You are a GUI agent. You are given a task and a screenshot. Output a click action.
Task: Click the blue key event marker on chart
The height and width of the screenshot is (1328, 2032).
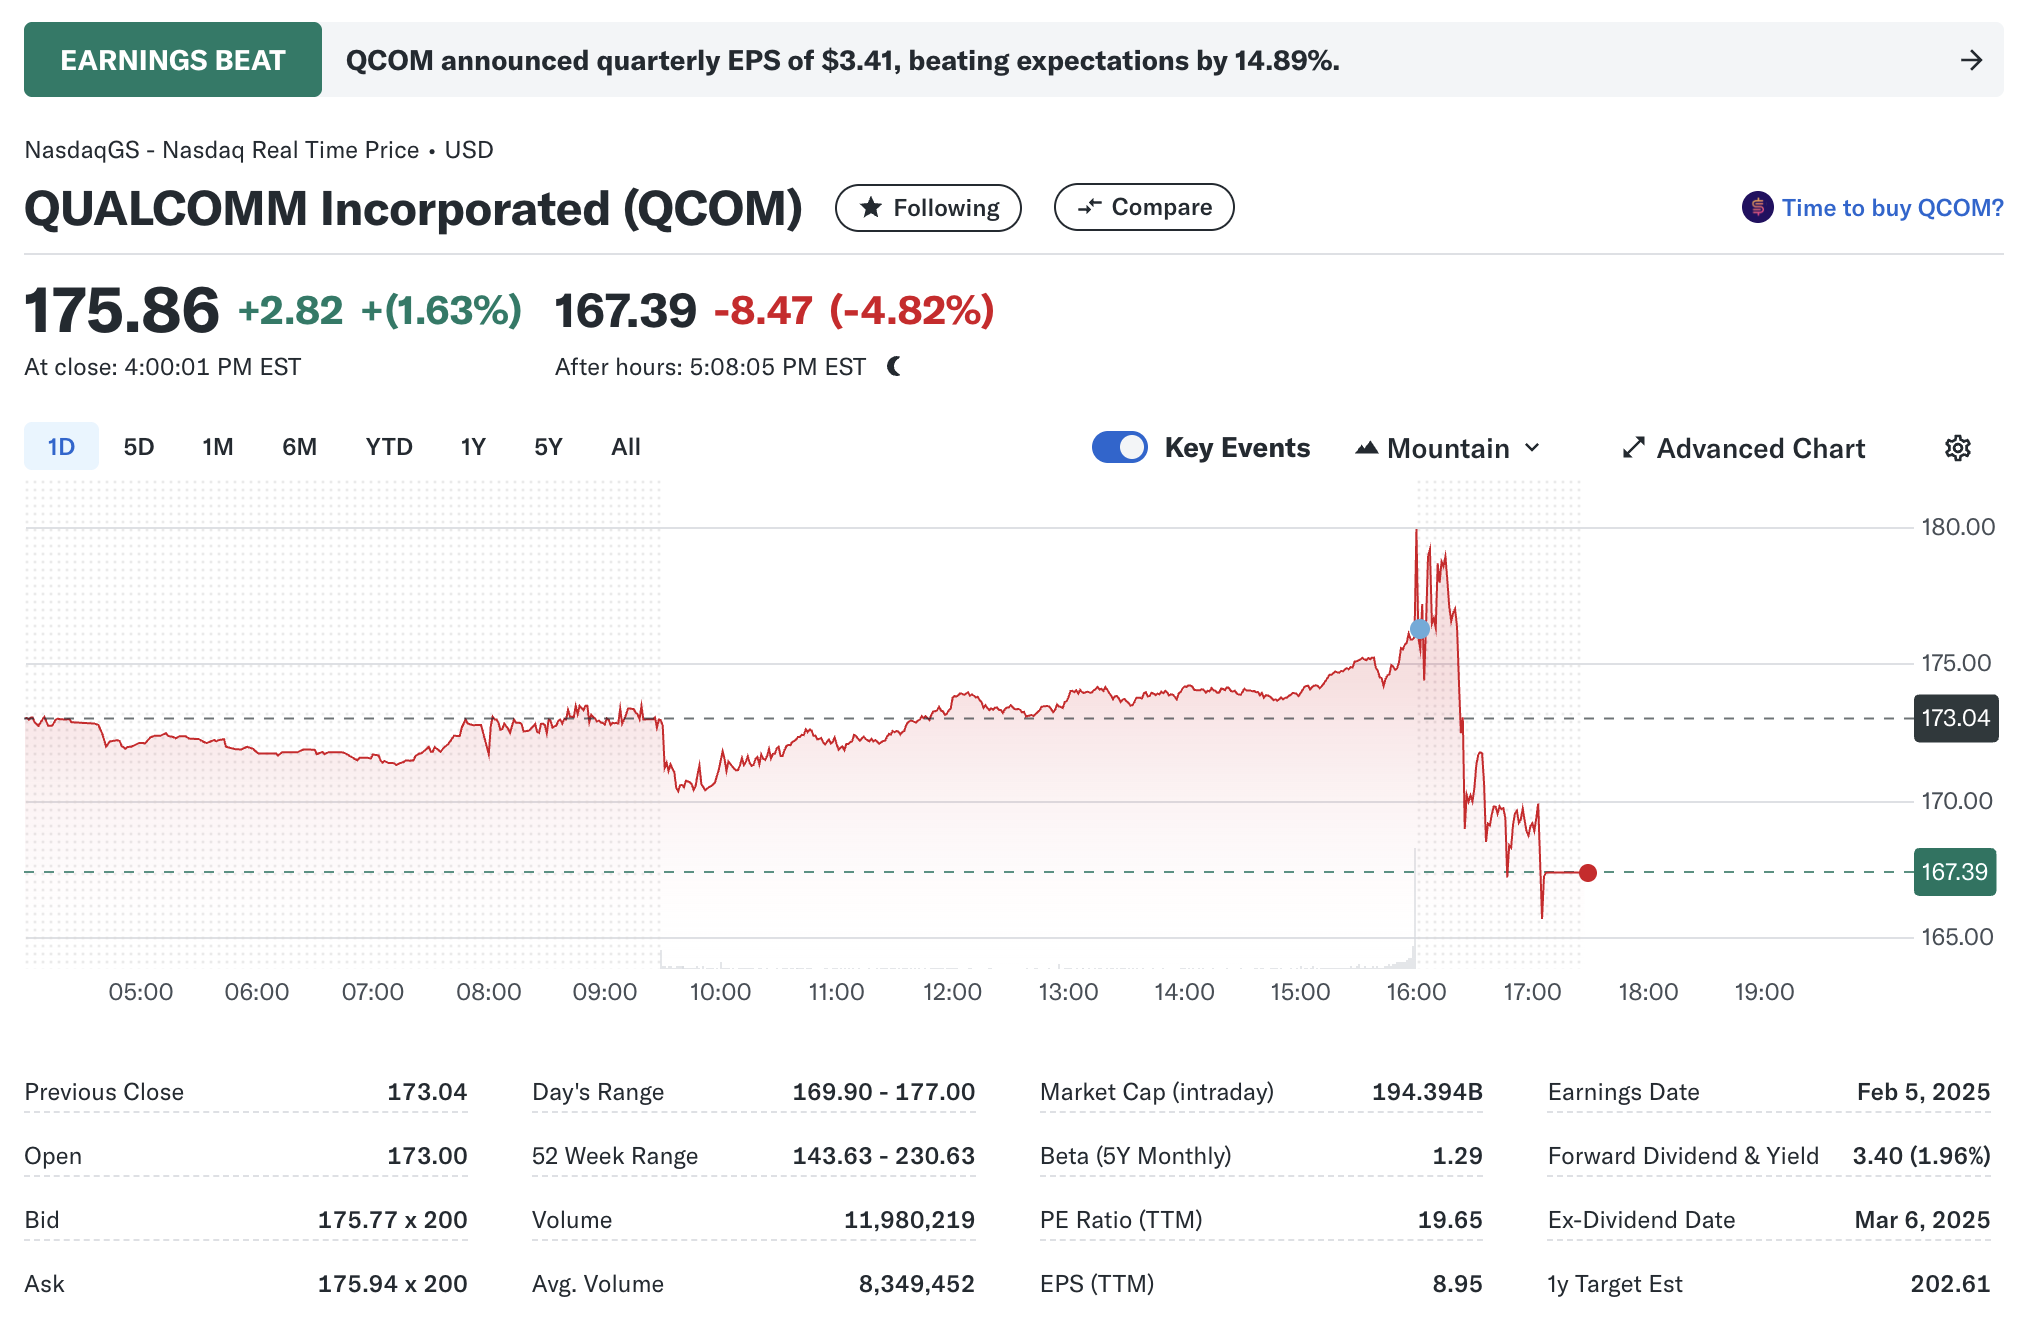(1419, 629)
